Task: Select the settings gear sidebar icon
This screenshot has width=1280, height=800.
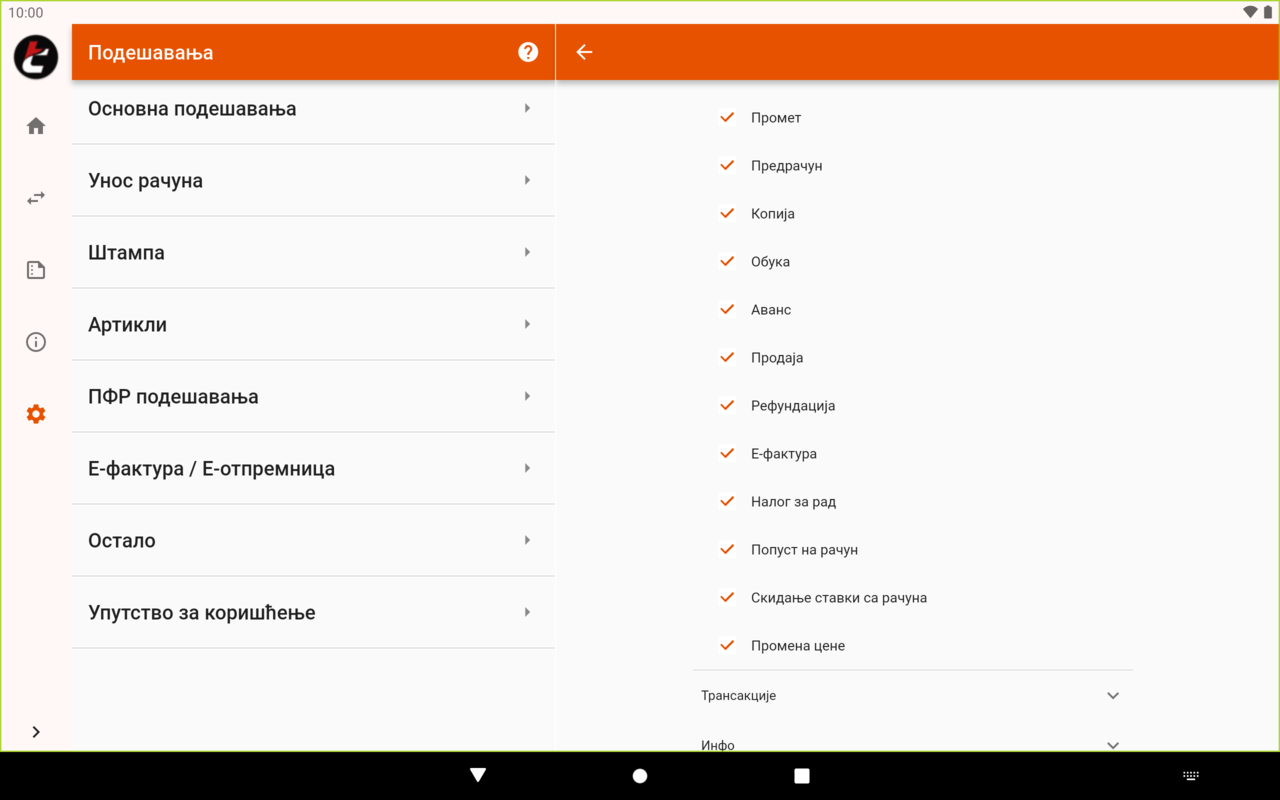Action: click(x=36, y=414)
